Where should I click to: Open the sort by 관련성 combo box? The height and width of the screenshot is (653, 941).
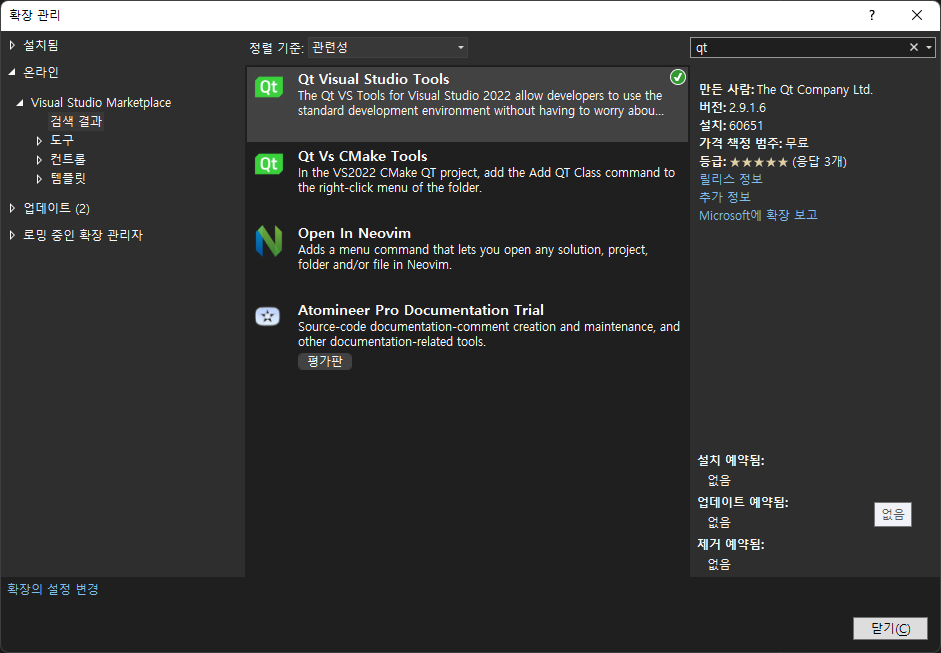click(x=388, y=47)
